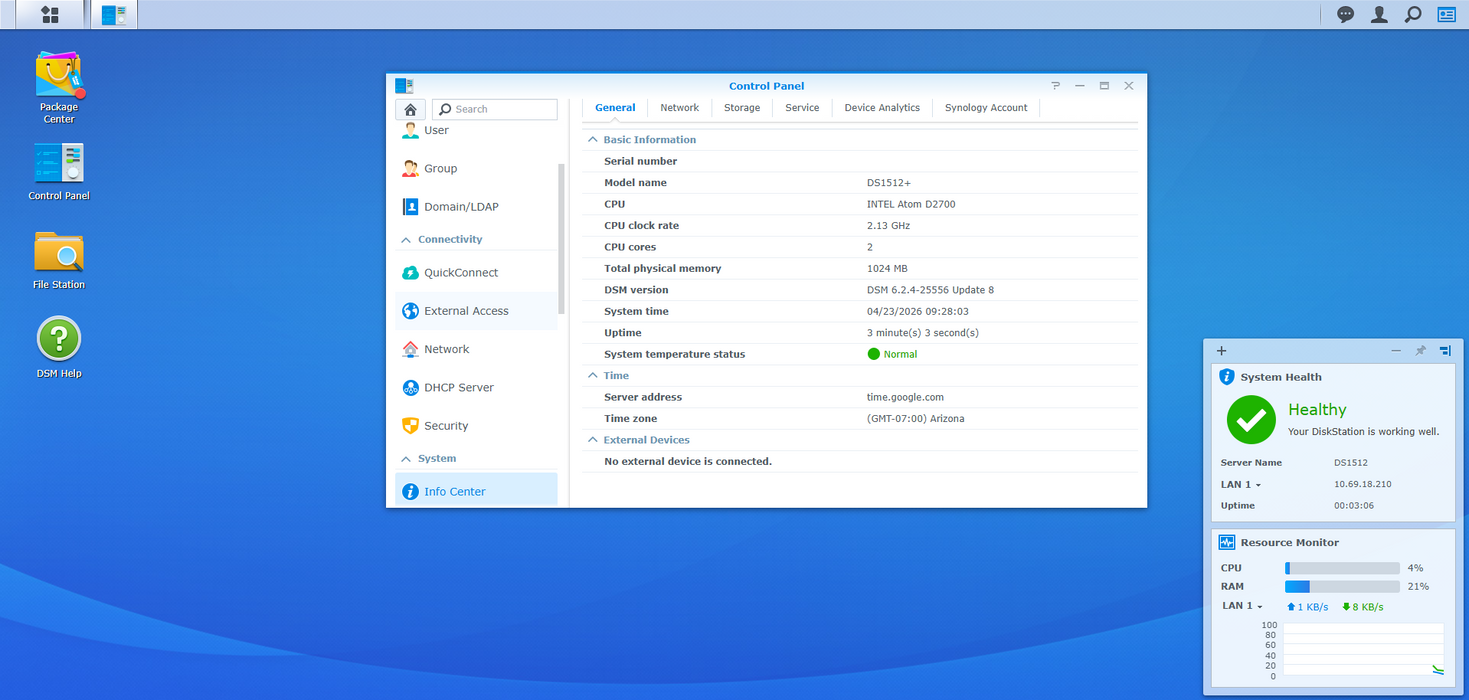Add a widget with plus icon
The image size is (1469, 700).
pyautogui.click(x=1221, y=350)
